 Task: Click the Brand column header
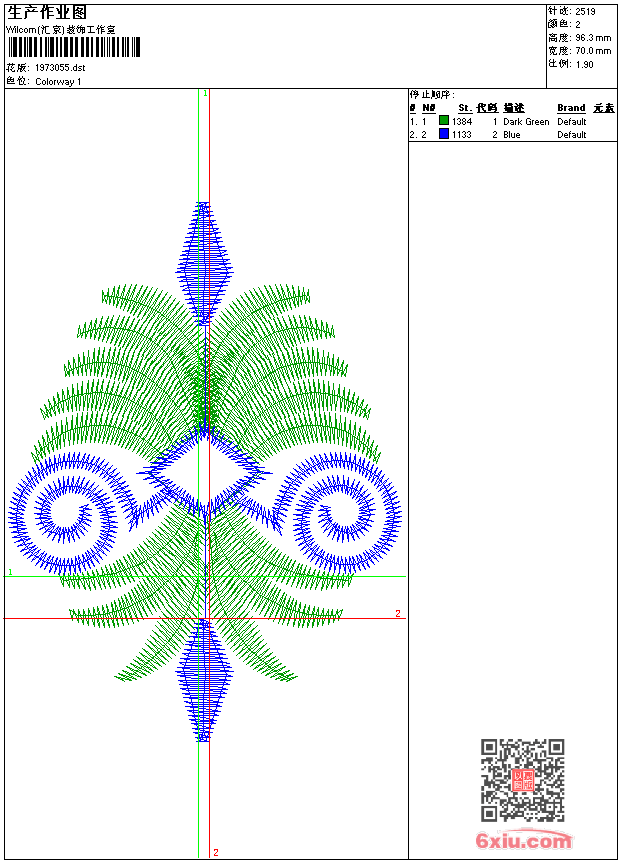coord(571,108)
